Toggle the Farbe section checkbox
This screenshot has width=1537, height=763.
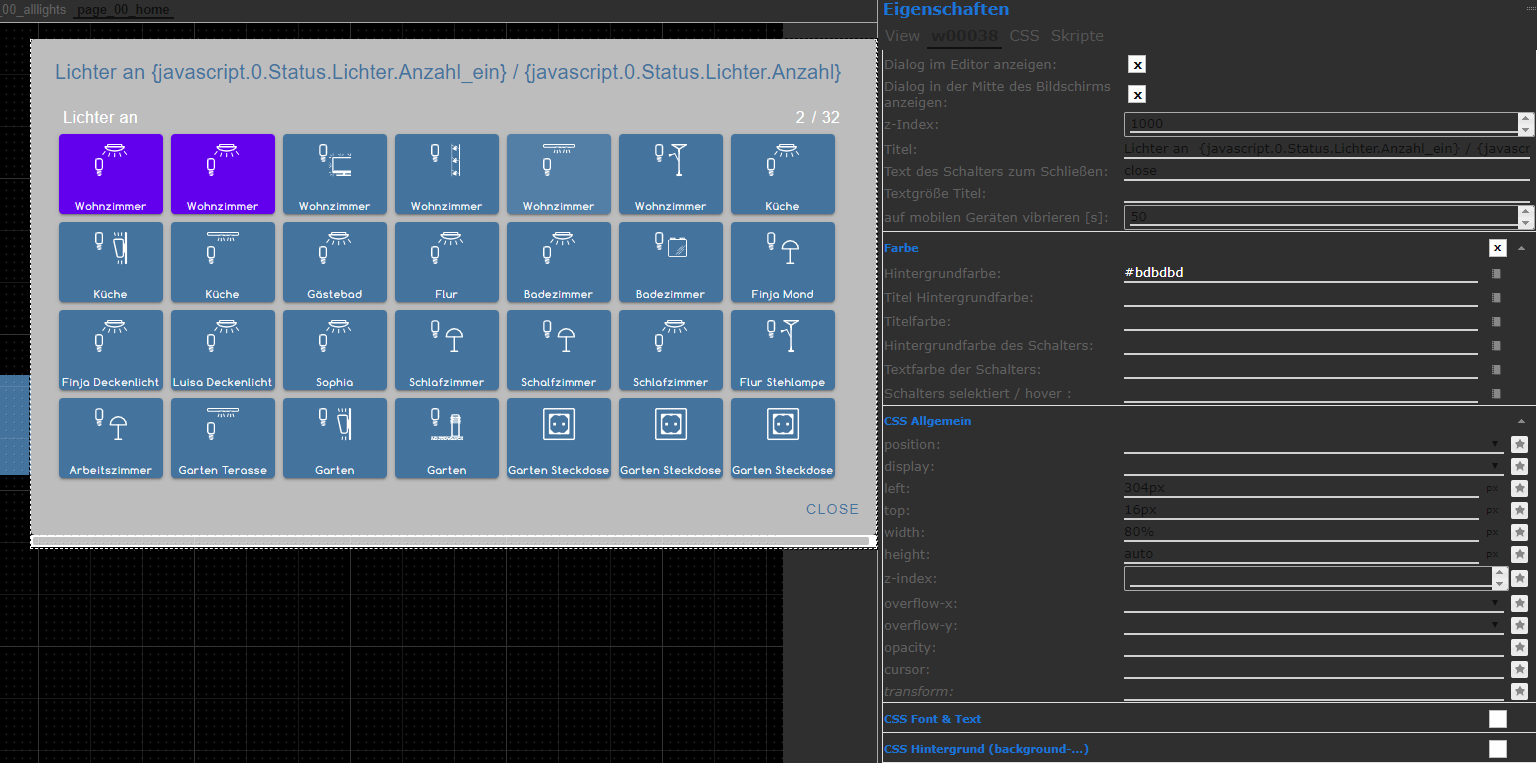[x=1497, y=248]
